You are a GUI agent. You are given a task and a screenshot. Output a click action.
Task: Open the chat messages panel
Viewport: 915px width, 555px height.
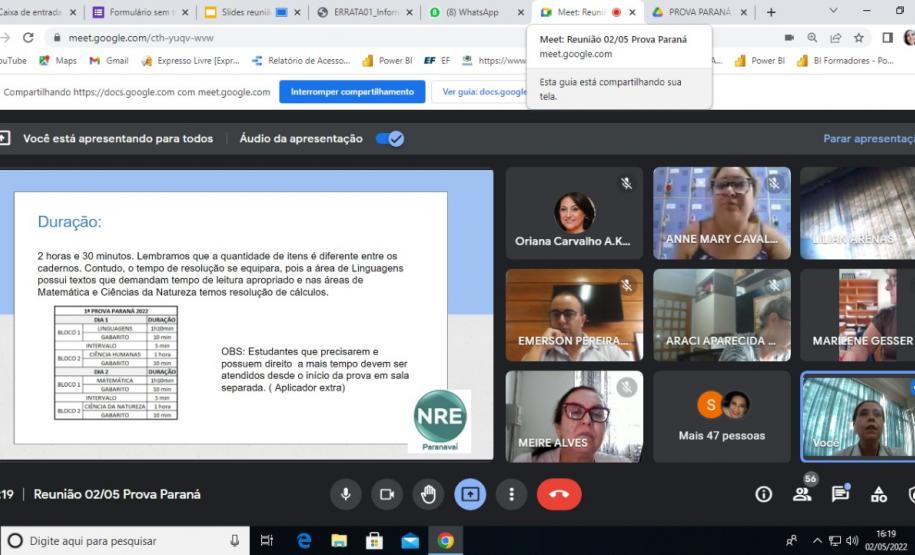(840, 494)
